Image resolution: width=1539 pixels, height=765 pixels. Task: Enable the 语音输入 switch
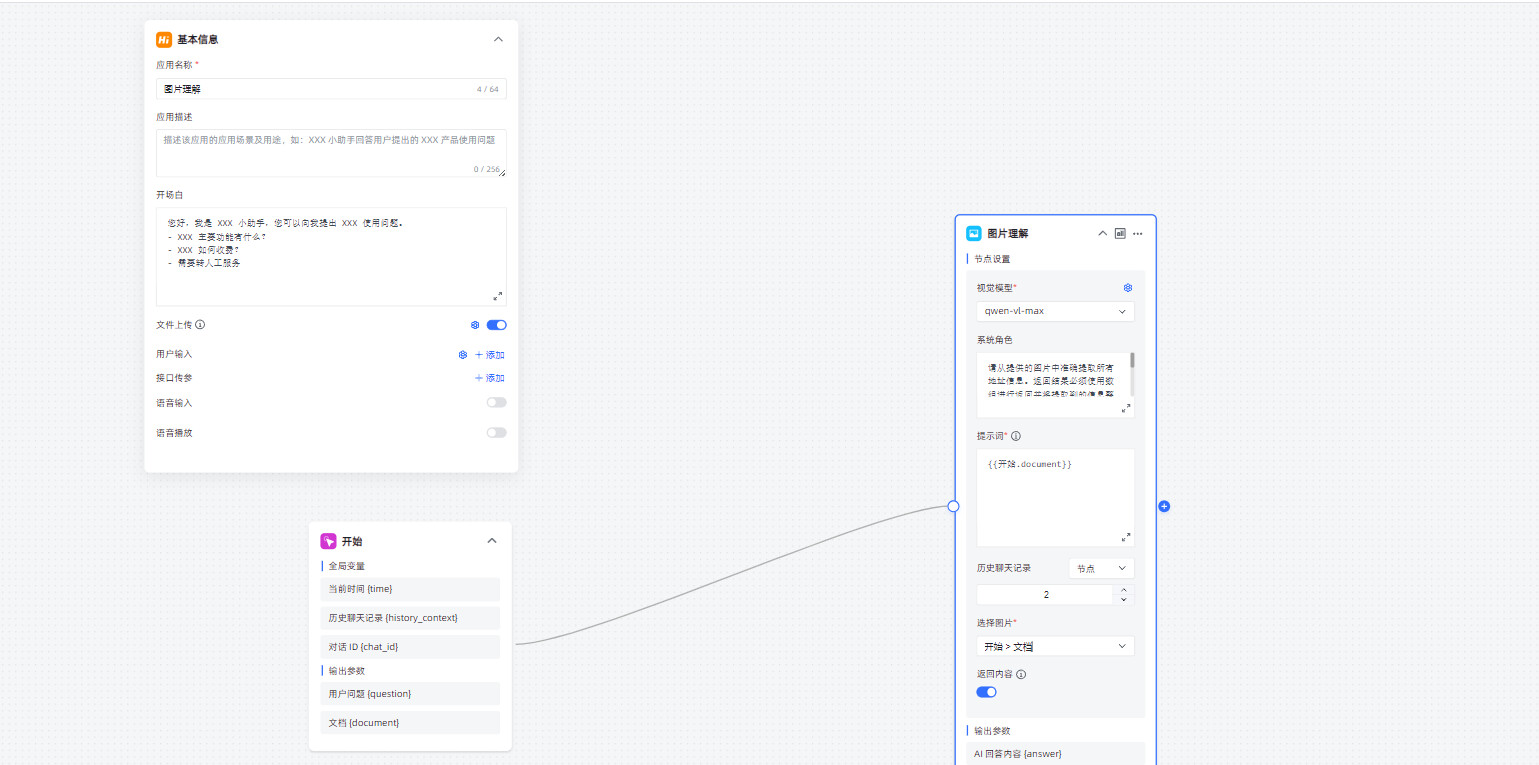coord(496,402)
